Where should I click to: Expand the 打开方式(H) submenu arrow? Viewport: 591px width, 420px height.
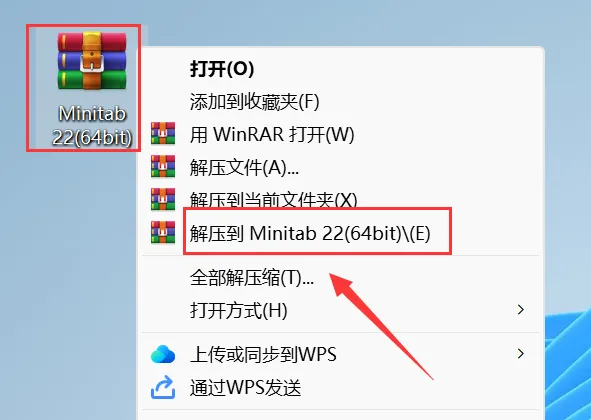(521, 310)
